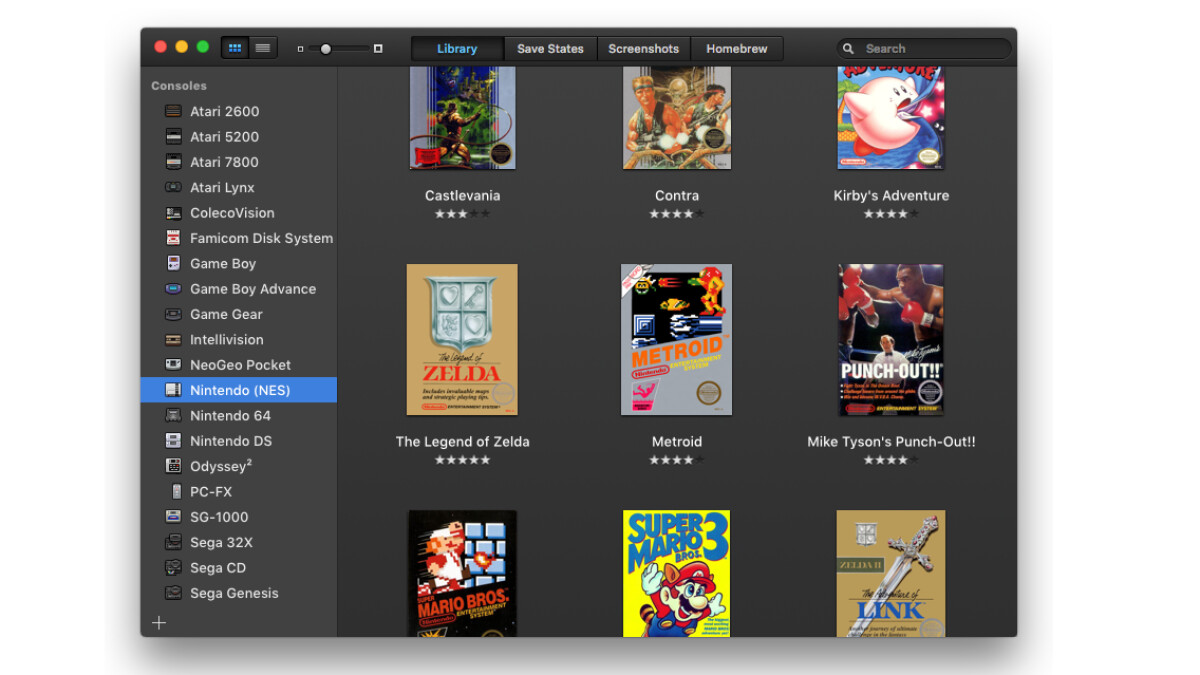Click the Game Boy handheld icon
Viewport: 1200px width, 675px height.
pos(174,263)
